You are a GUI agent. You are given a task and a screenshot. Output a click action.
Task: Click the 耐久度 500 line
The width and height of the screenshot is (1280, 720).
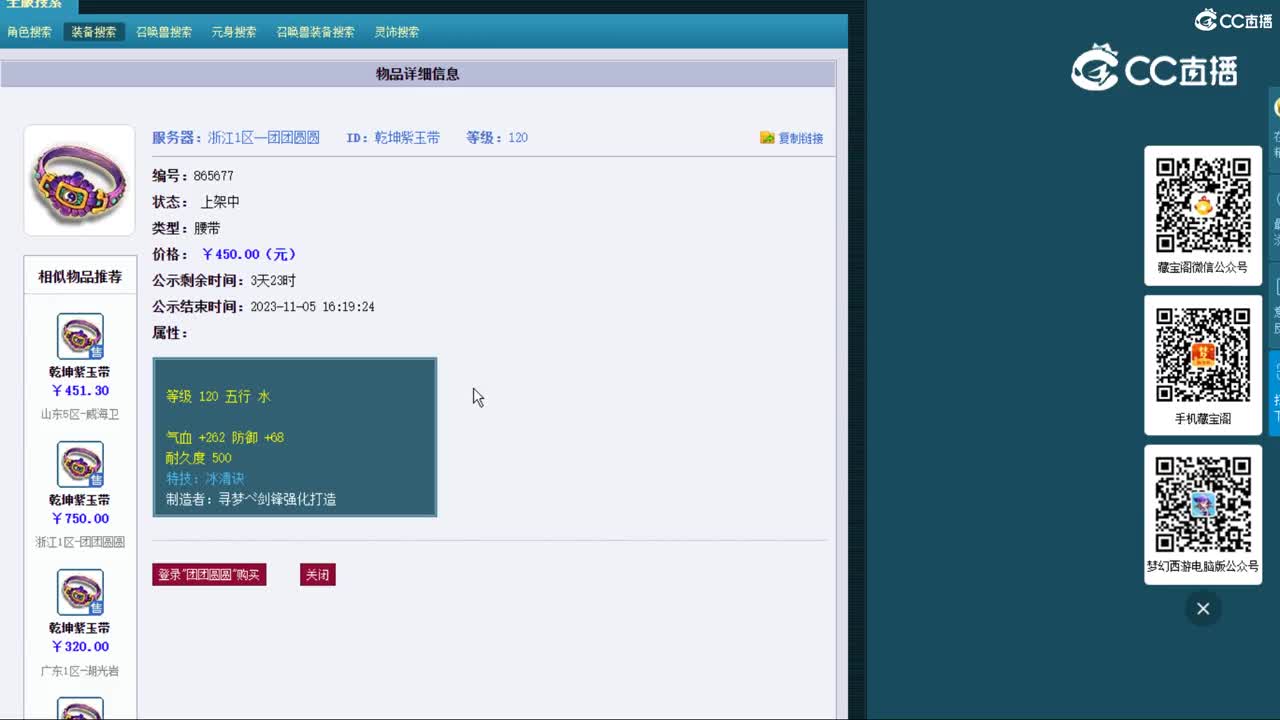[x=199, y=458]
